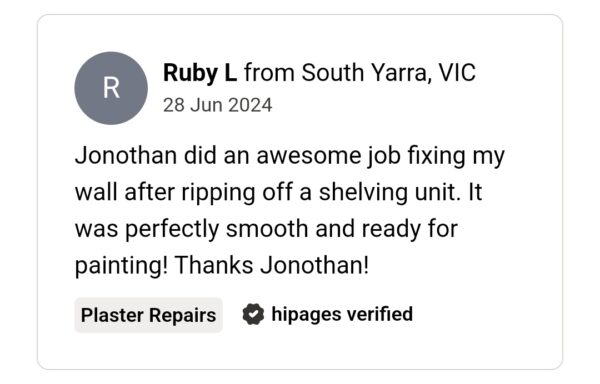The width and height of the screenshot is (600, 384).
Task: Click the phrase perfectly smooth in review
Action: 217,229
